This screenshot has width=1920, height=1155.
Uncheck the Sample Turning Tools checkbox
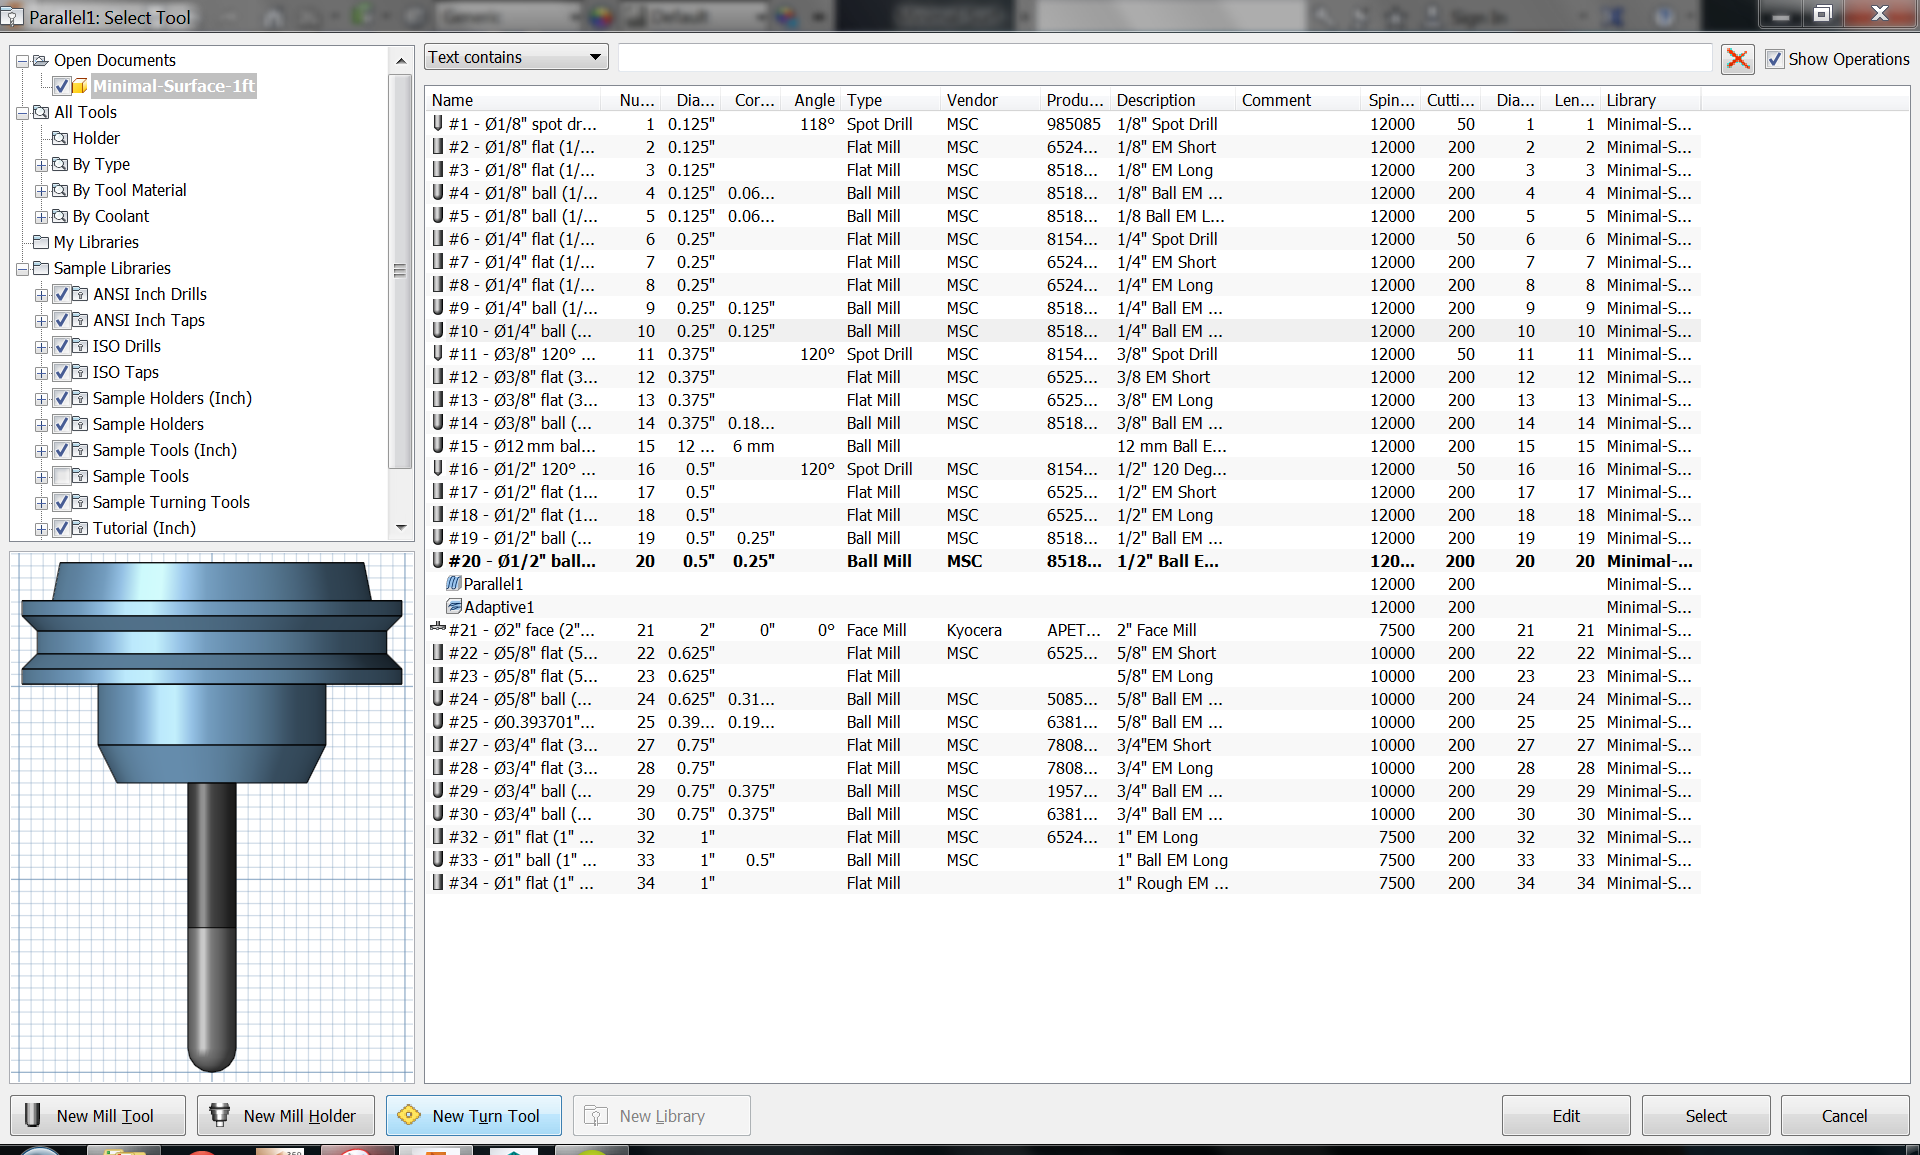click(62, 502)
